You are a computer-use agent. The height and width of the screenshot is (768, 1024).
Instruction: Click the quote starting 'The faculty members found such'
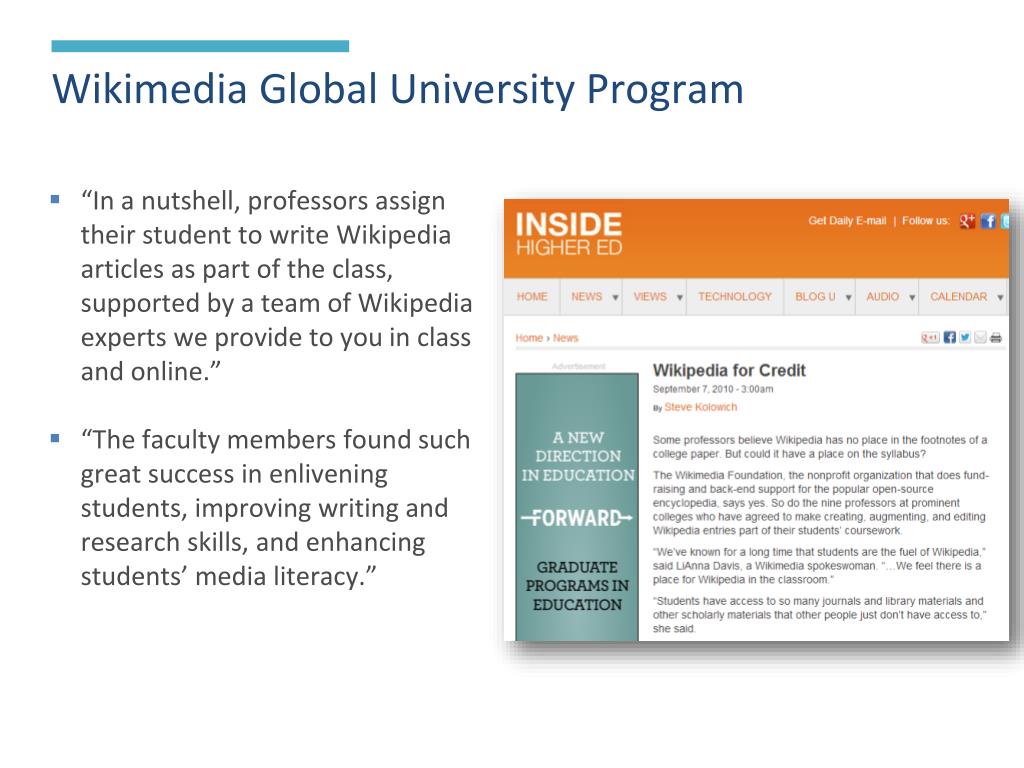coord(275,507)
